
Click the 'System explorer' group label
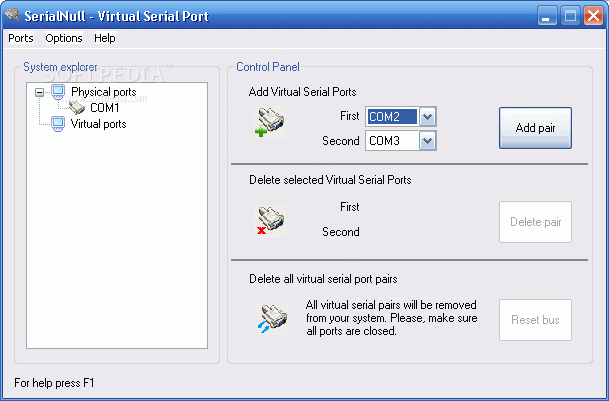click(60, 67)
